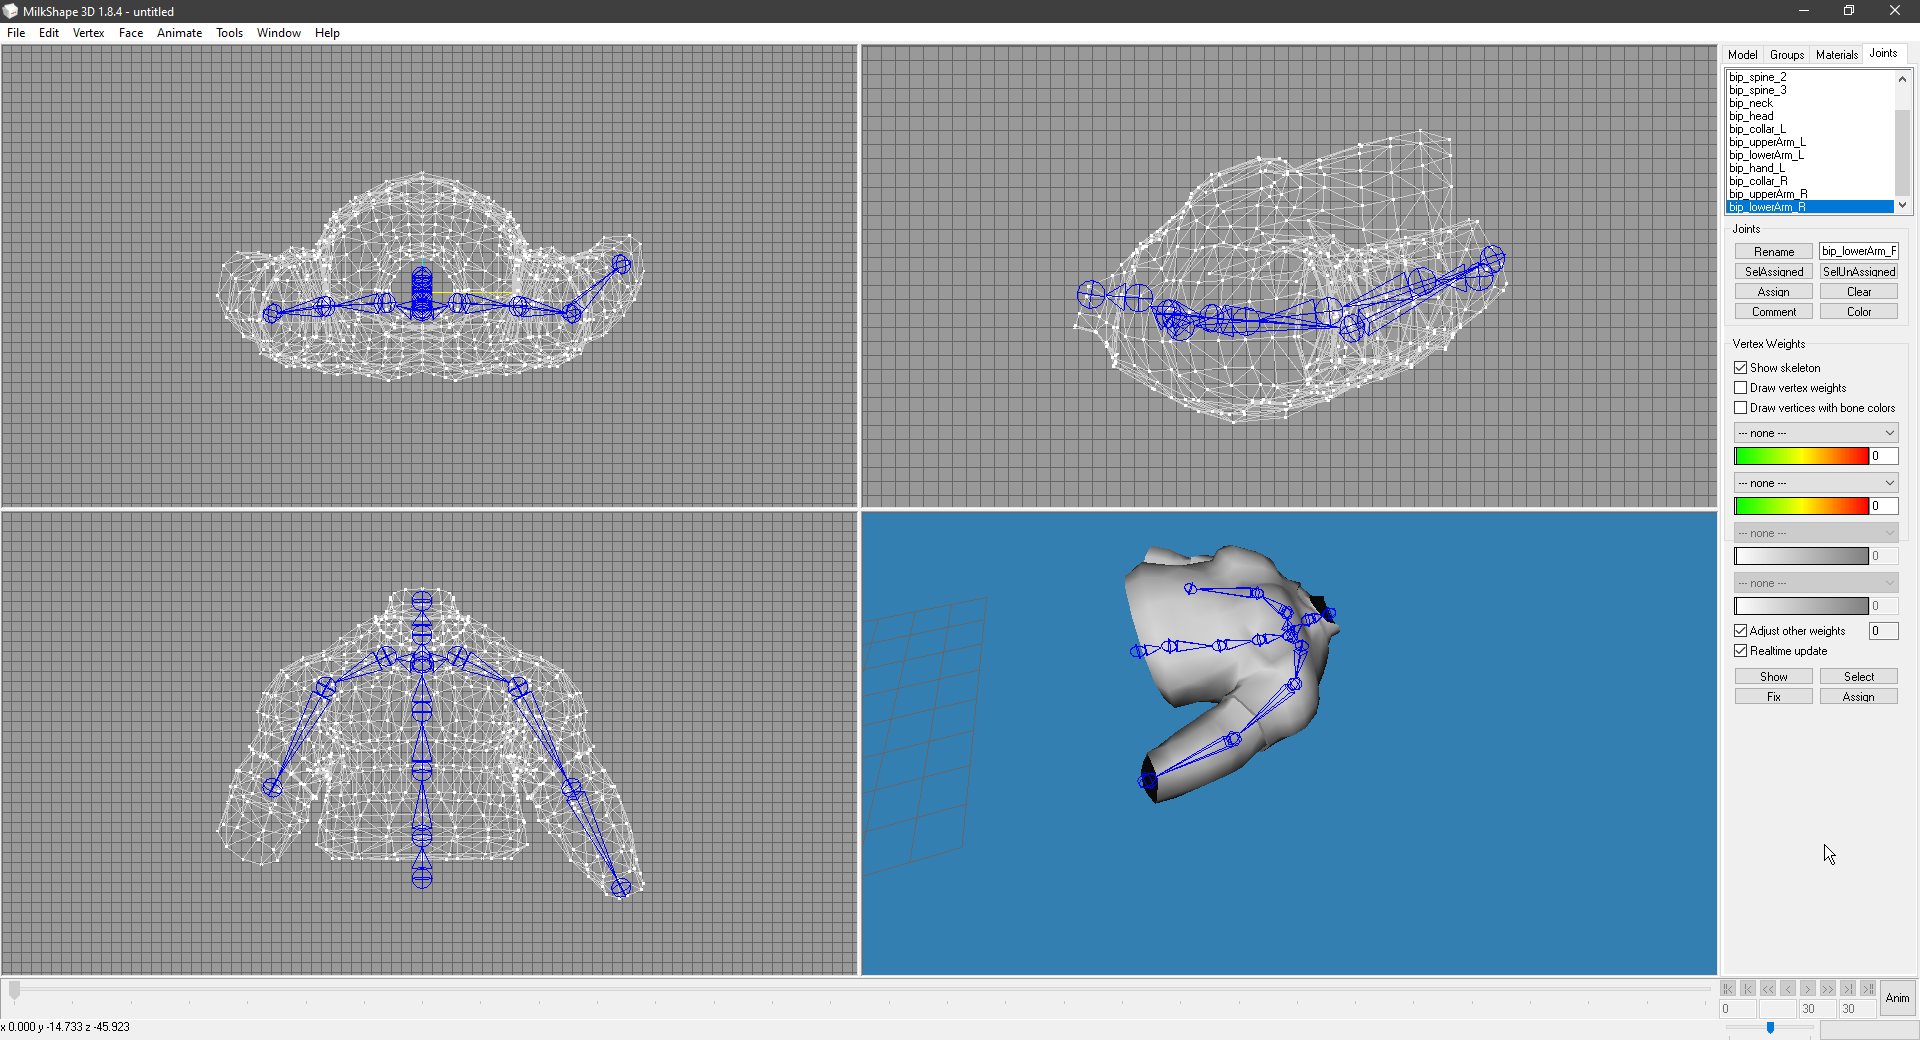Click Assign button in Vertex Weights section
This screenshot has width=1920, height=1040.
tap(1859, 697)
